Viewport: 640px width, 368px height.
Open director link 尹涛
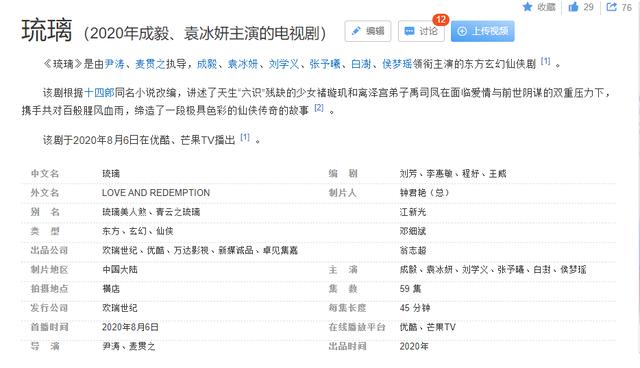[114, 64]
